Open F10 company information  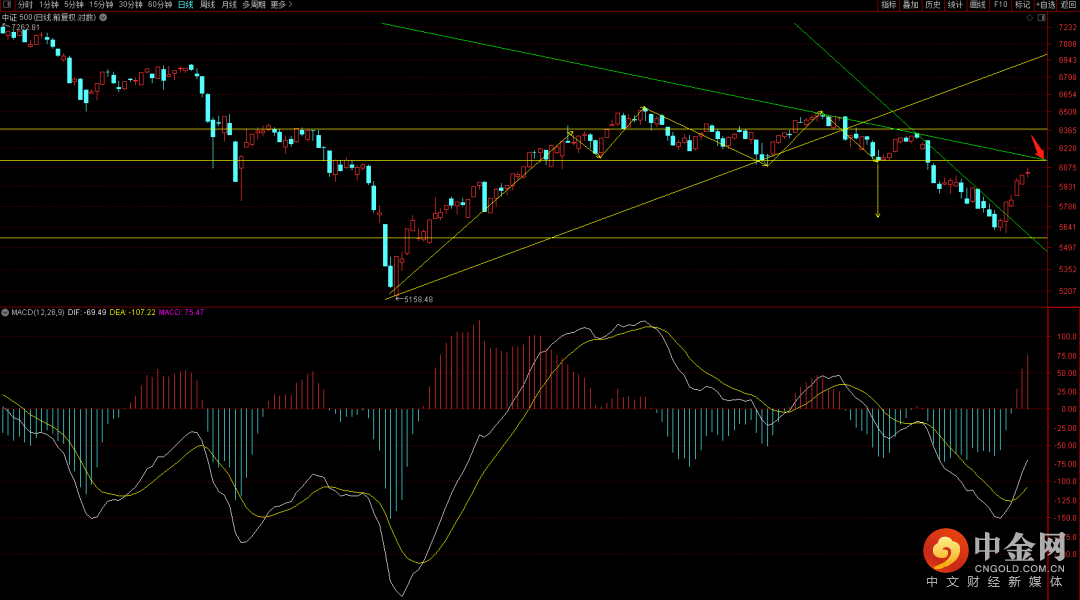click(x=1000, y=5)
